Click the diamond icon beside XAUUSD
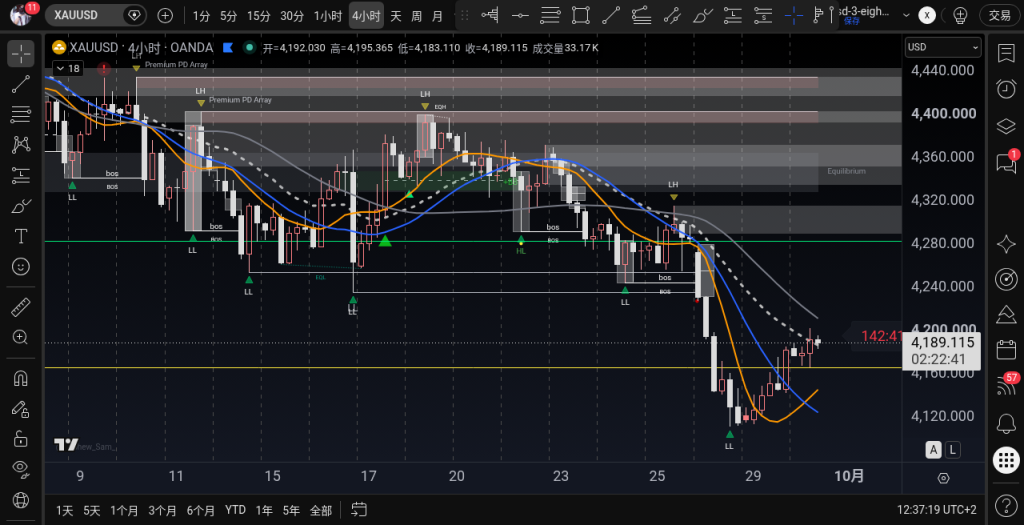 click(135, 15)
